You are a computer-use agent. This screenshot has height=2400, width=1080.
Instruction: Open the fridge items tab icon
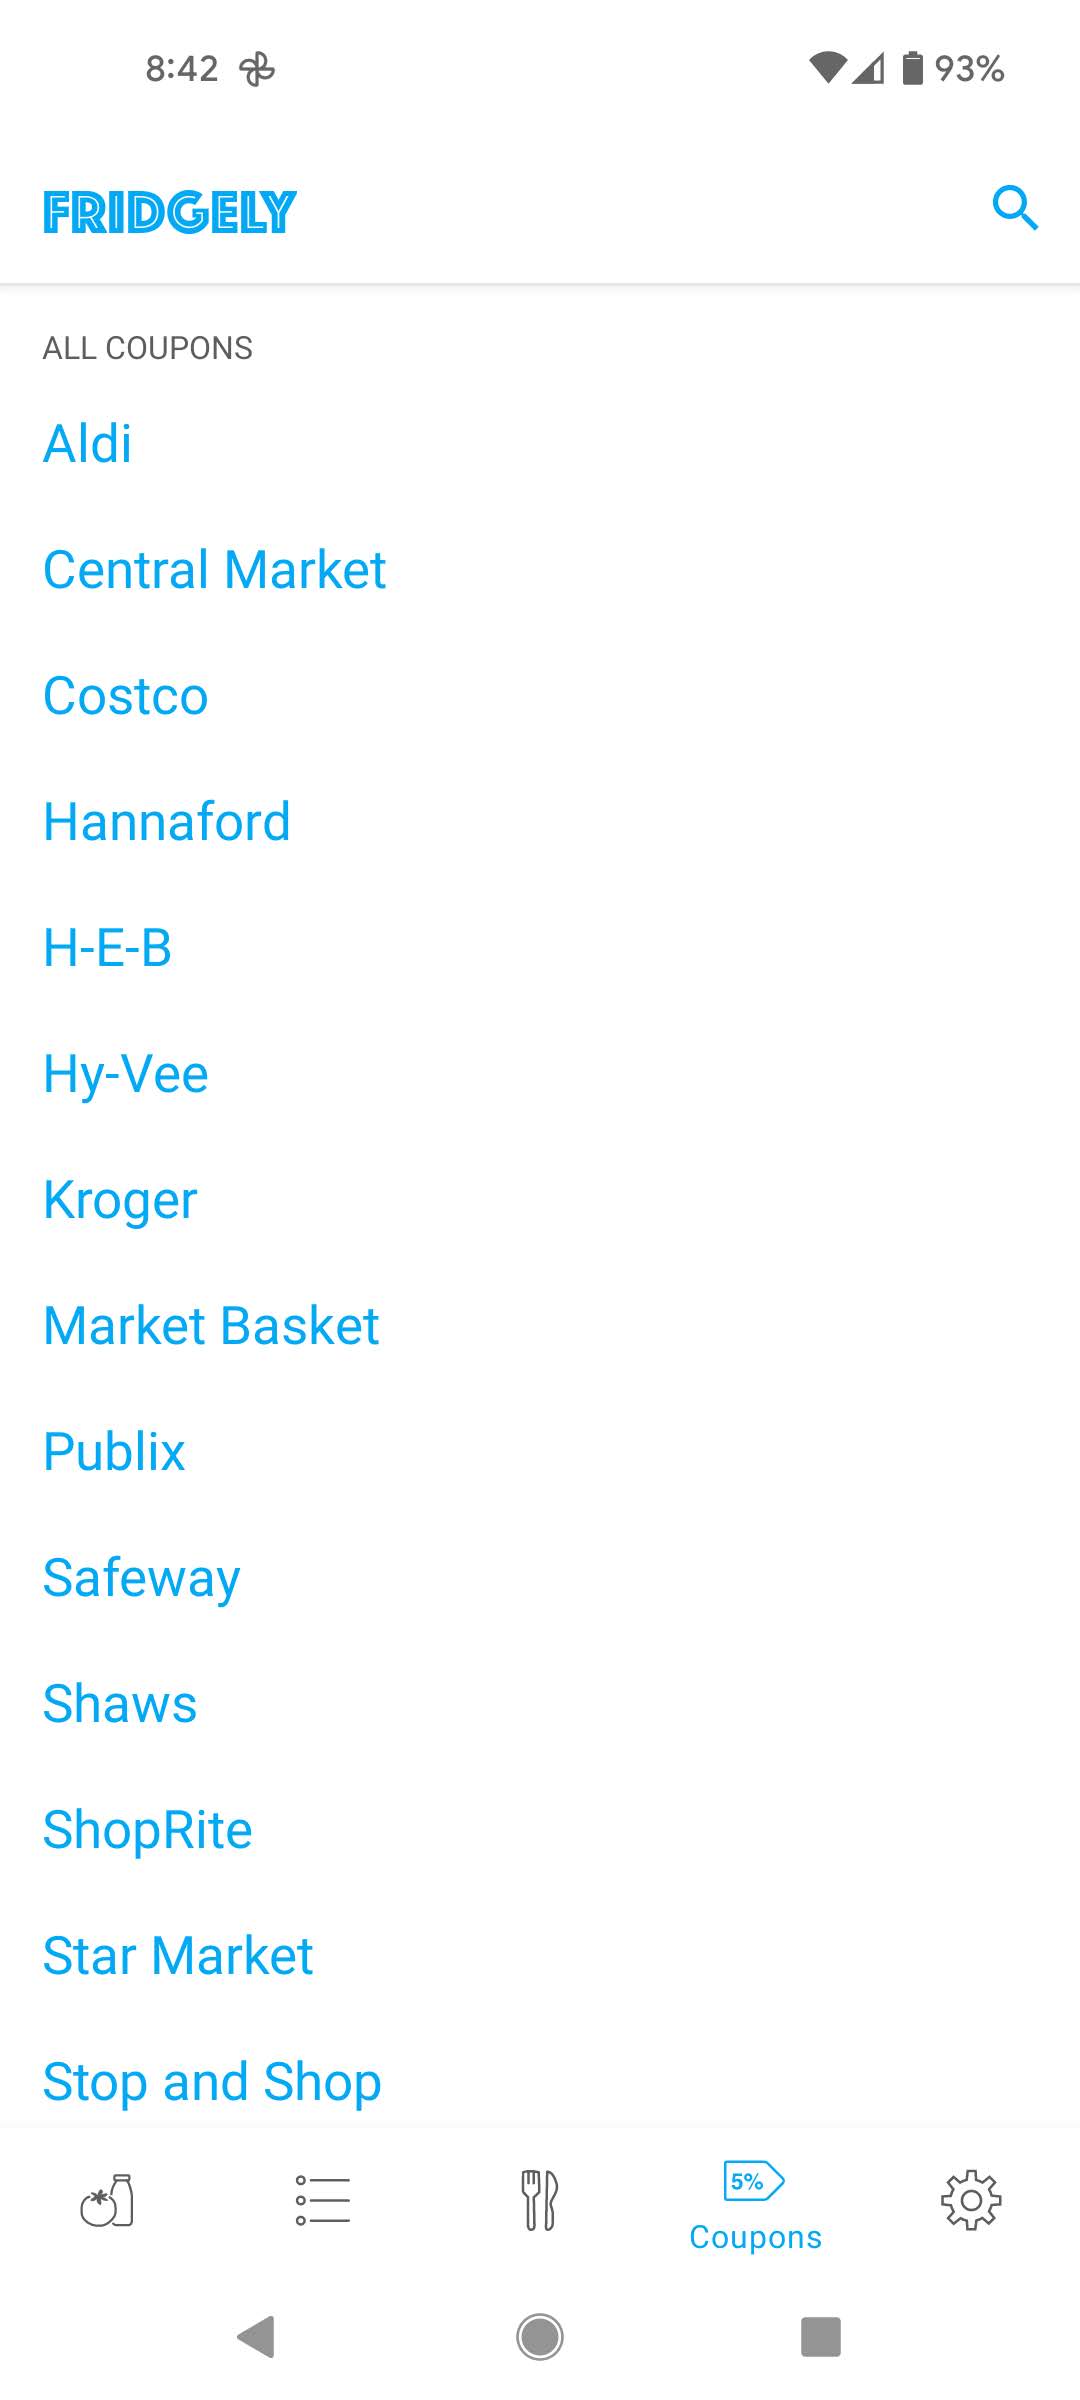coord(107,2200)
